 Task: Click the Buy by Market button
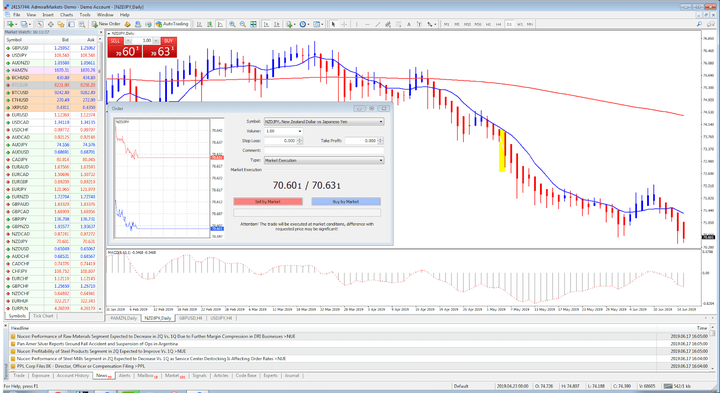[x=346, y=202]
